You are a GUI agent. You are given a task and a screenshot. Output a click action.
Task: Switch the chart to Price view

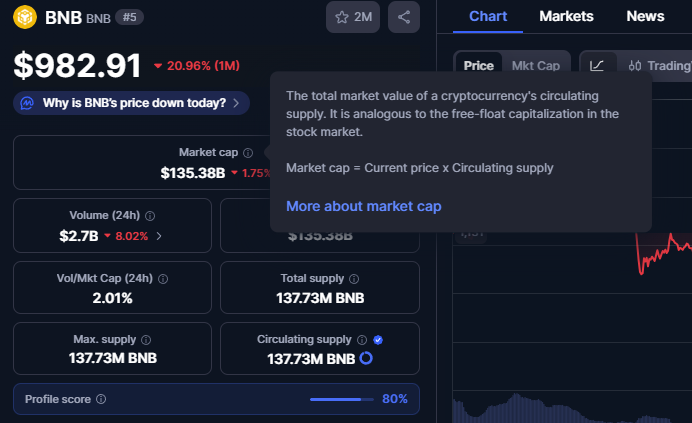pyautogui.click(x=479, y=66)
